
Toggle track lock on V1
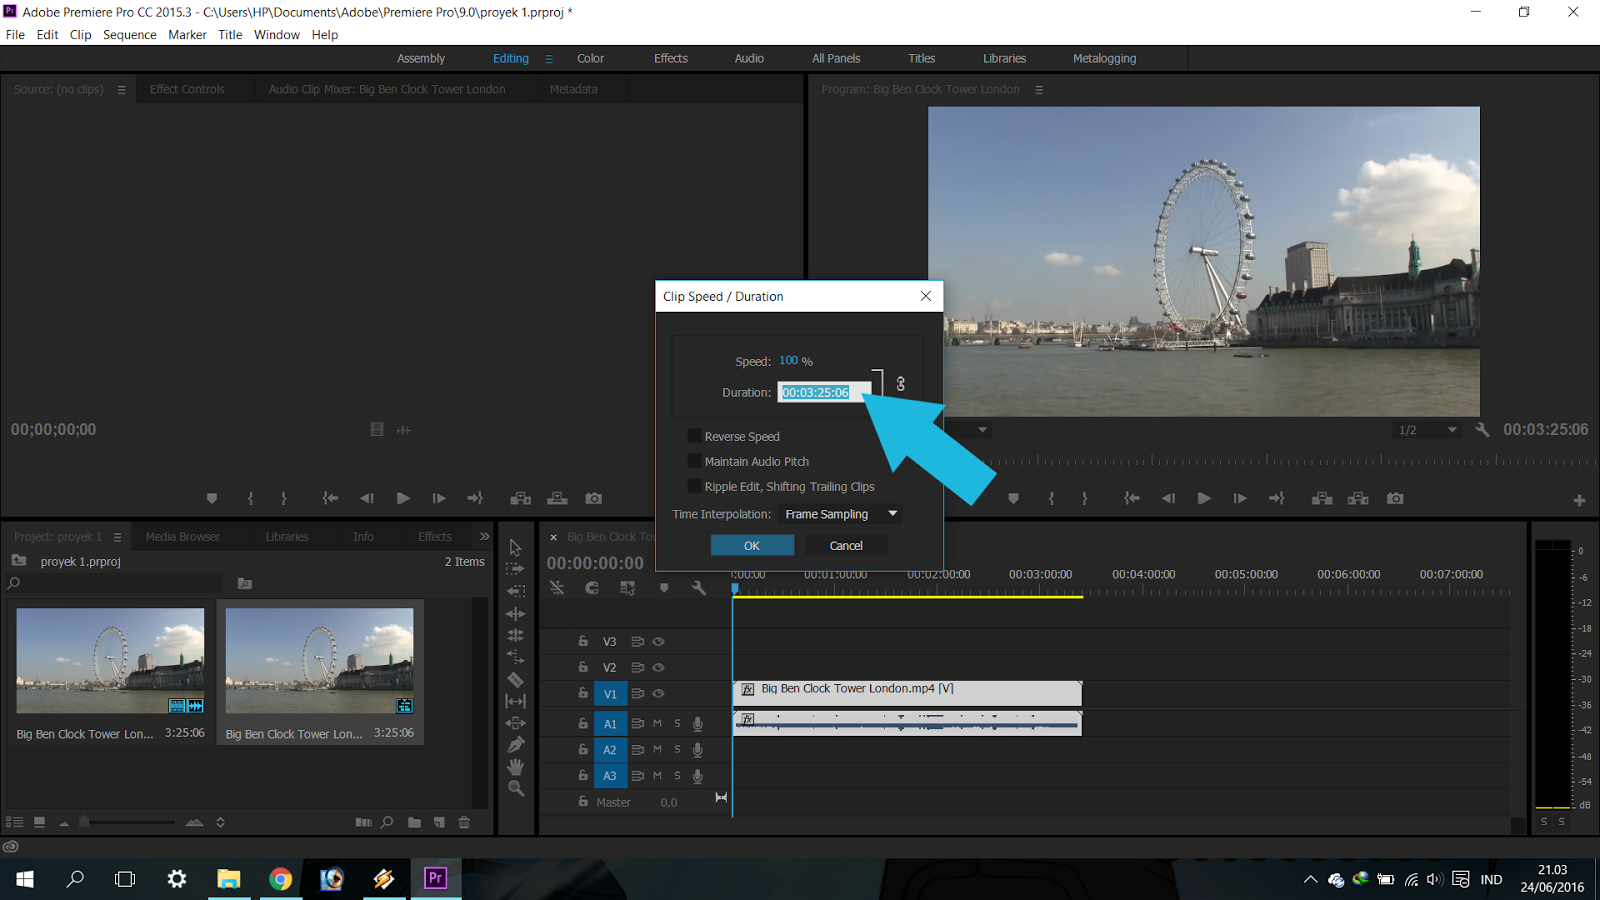coord(583,693)
